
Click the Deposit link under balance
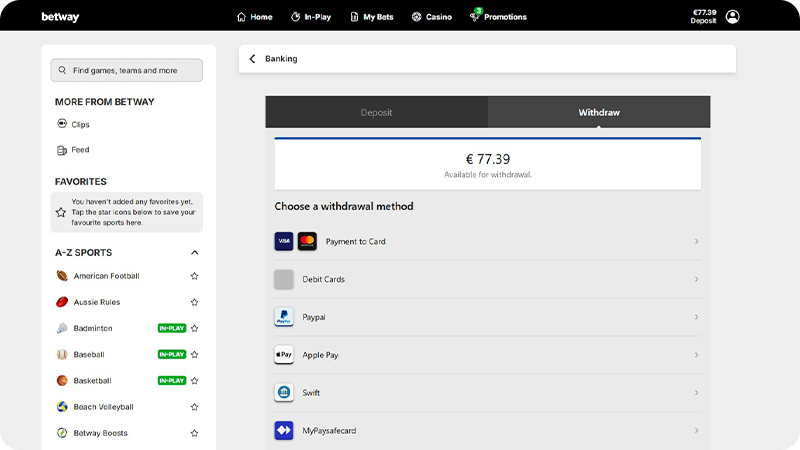(704, 21)
